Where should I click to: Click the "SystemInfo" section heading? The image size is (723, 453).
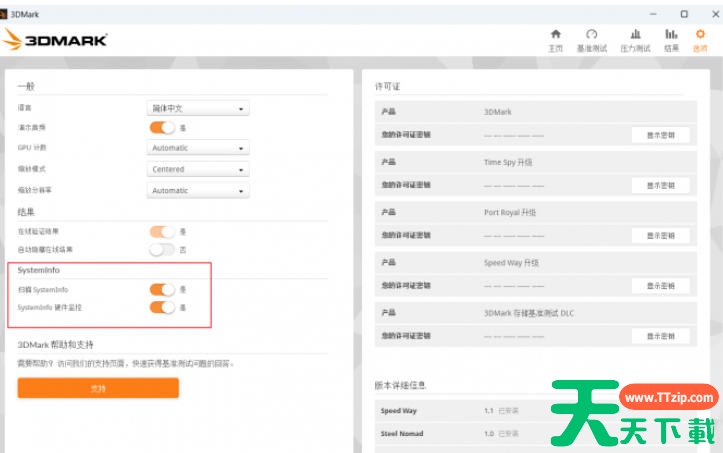pos(39,270)
